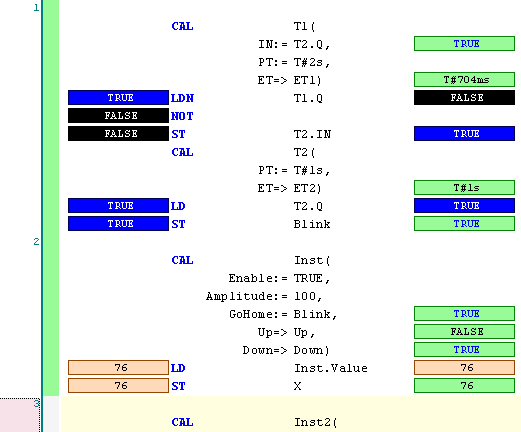This screenshot has height=432, width=521.
Task: Click the ET=> ET2) output line
Action: [289, 188]
